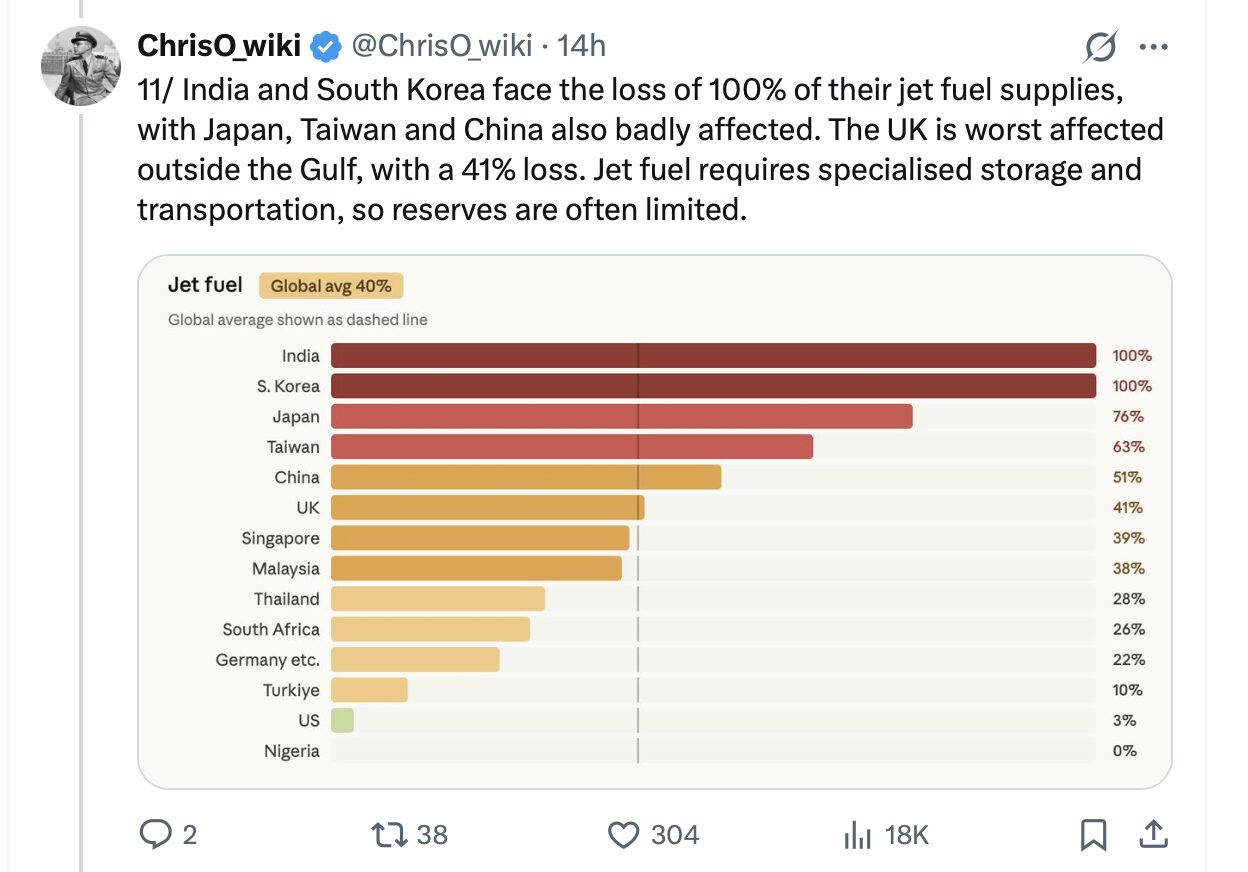Like the tweet with heart icon
1248x872 pixels.
click(x=624, y=834)
